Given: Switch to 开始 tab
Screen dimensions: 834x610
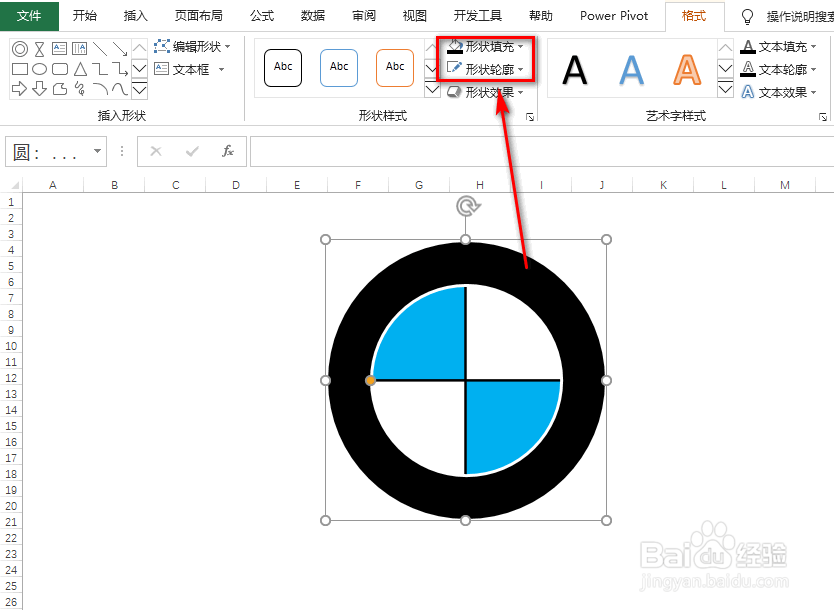Looking at the screenshot, I should tap(85, 16).
